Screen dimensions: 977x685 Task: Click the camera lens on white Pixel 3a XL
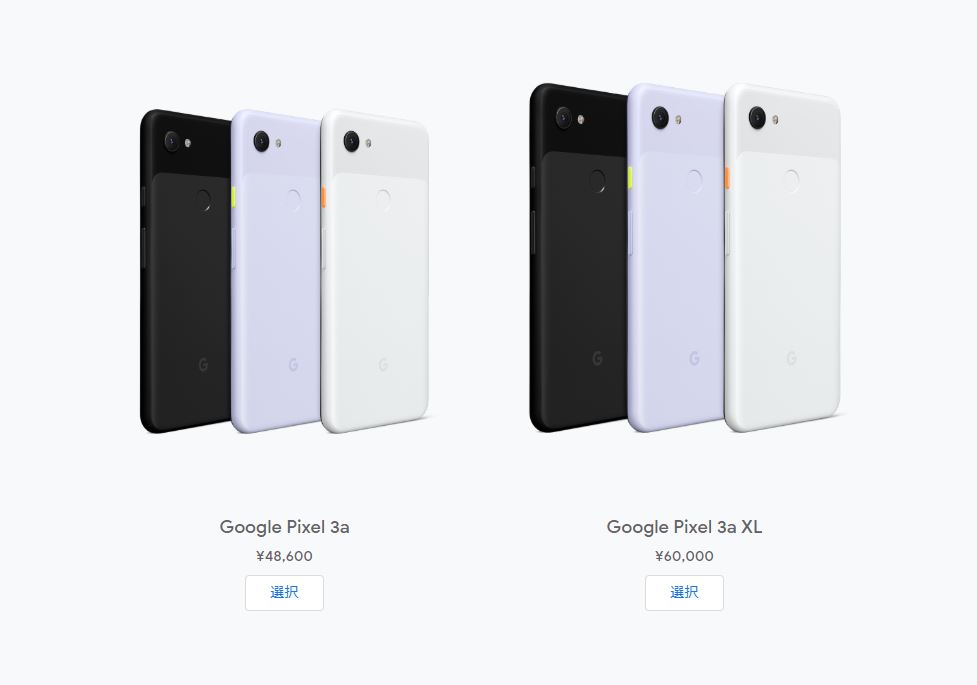(757, 117)
